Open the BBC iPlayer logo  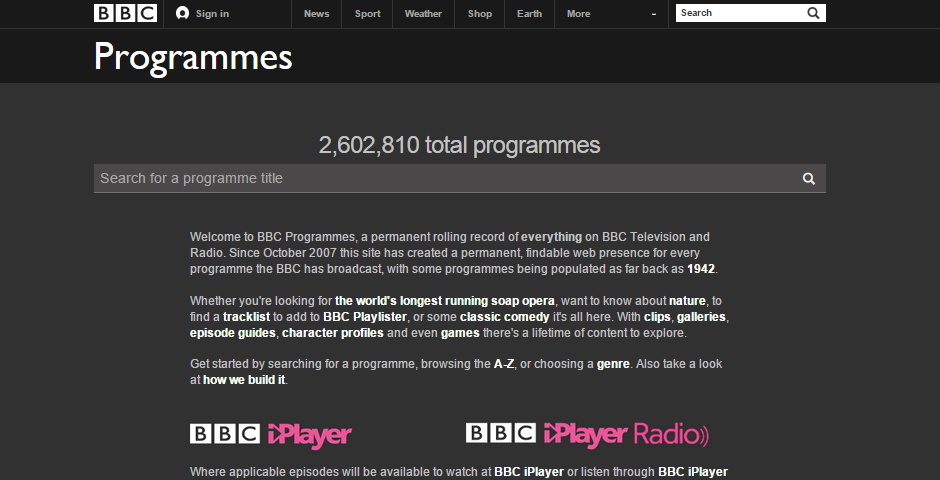pos(271,434)
